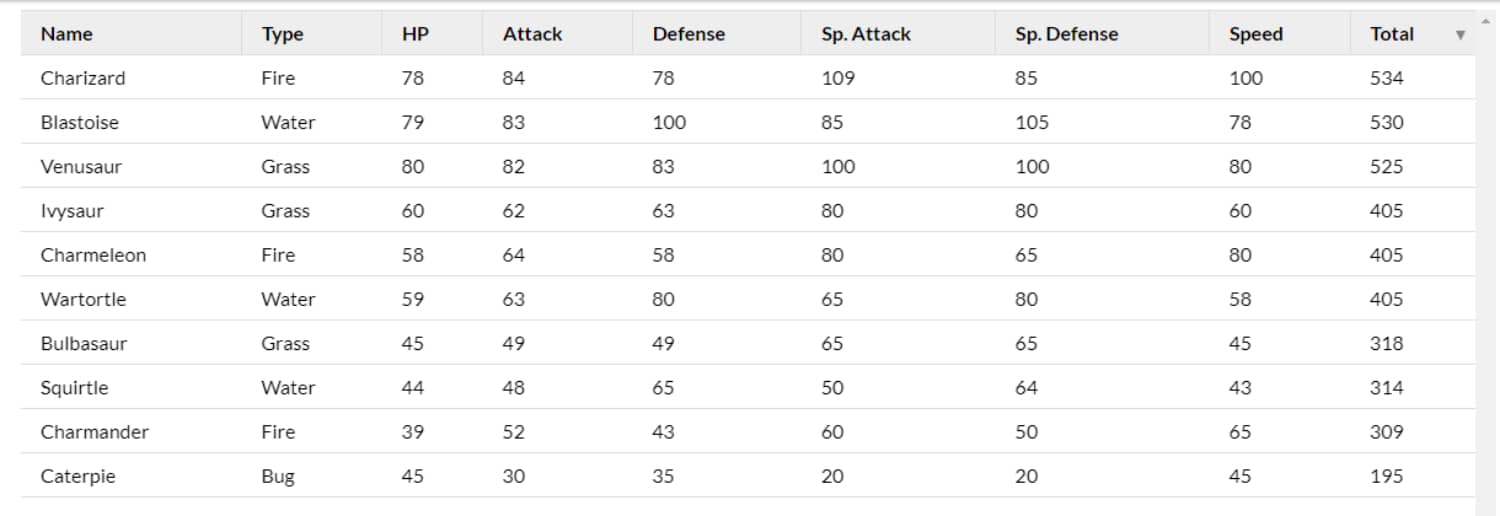This screenshot has width=1500, height=516.
Task: Click the Ivysaur row
Action: coord(748,211)
